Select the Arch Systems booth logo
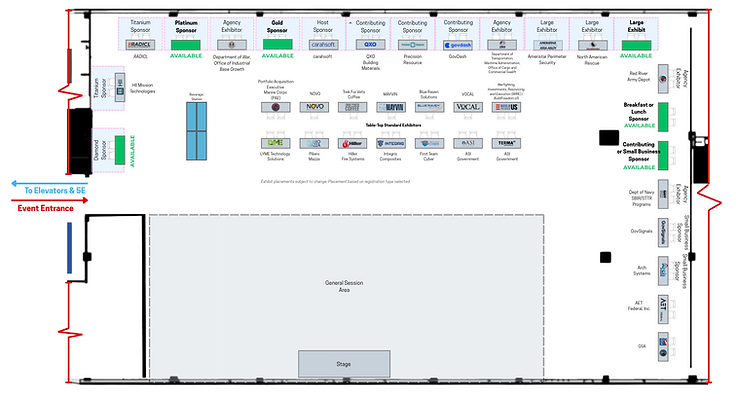738x394 pixels. [663, 271]
